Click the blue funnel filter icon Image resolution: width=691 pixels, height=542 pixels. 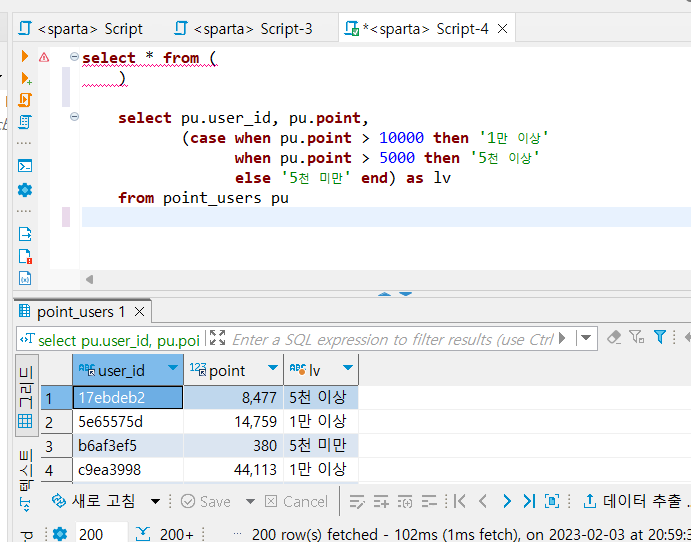660,338
